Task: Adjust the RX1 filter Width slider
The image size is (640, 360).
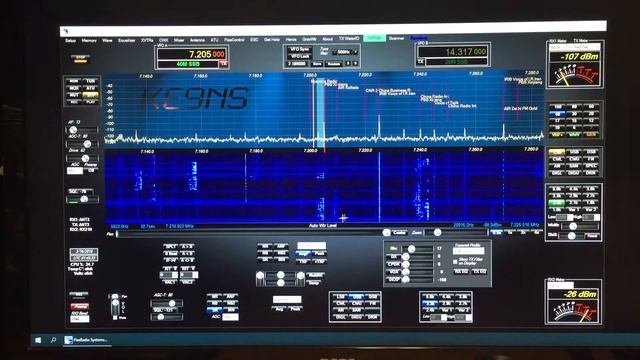Action: click(x=579, y=226)
